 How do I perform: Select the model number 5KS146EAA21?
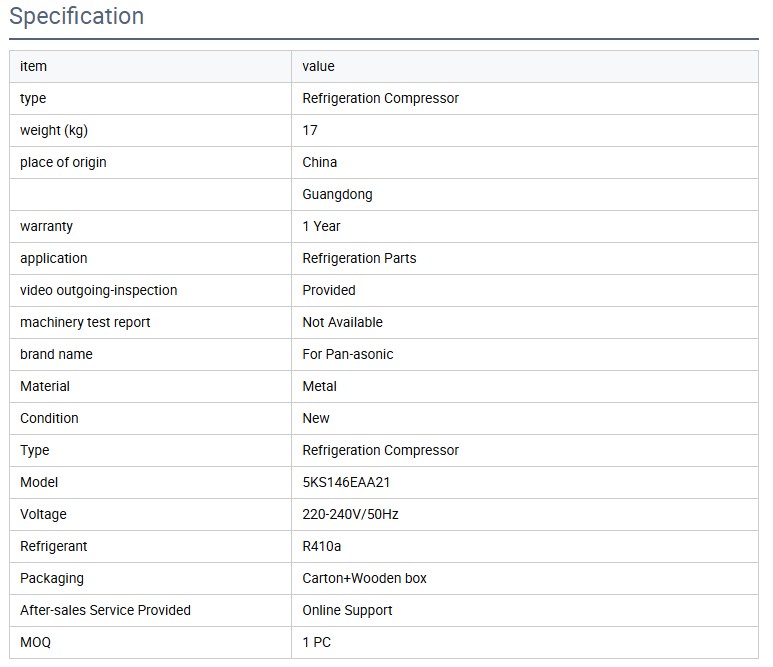tap(346, 482)
